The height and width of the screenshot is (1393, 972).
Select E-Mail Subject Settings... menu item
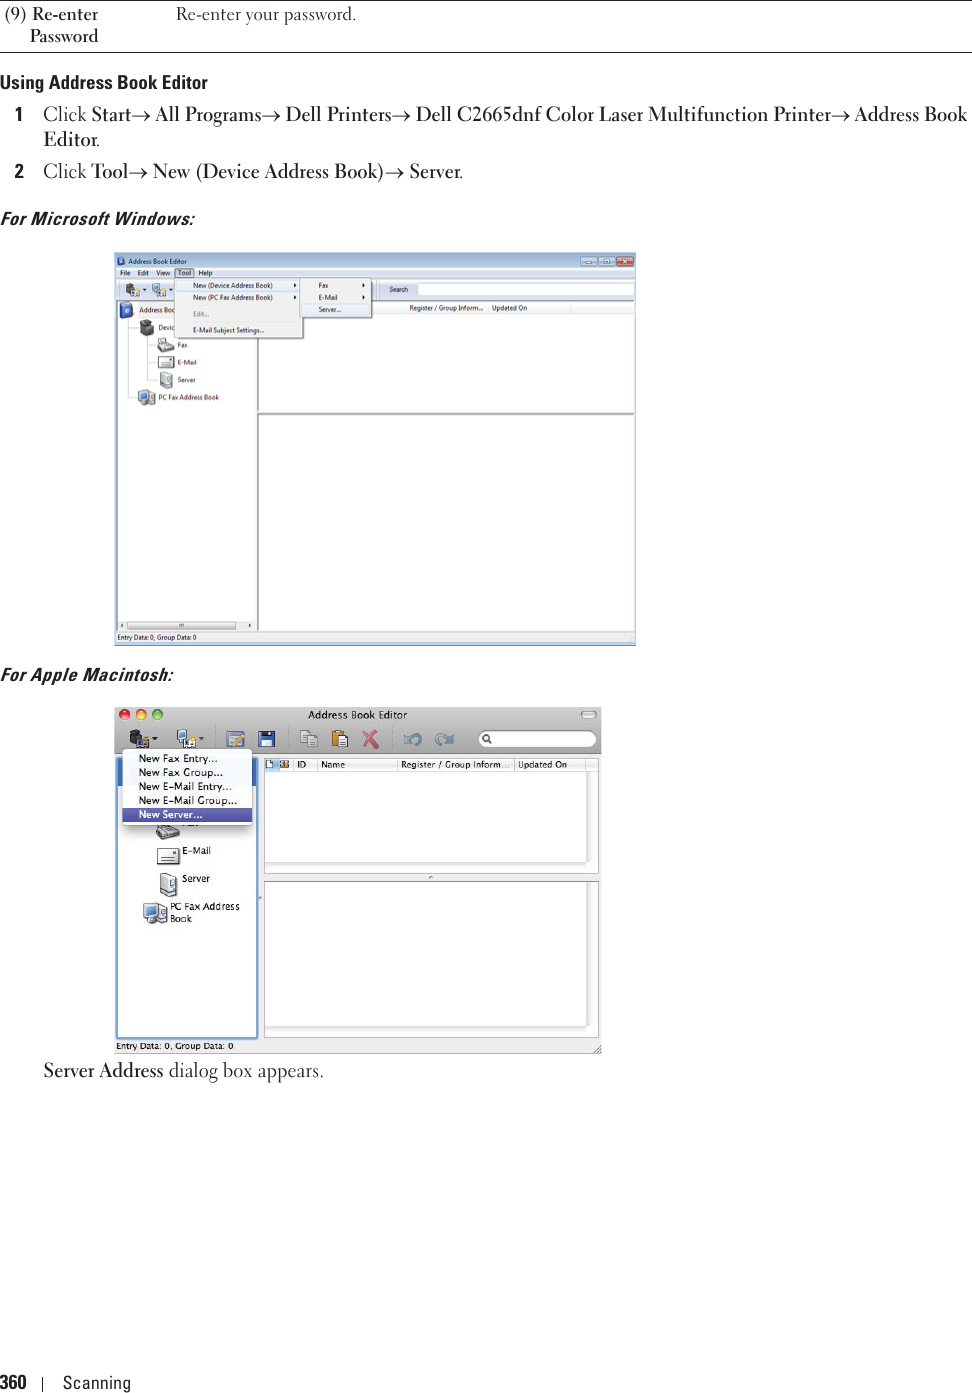pos(229,330)
